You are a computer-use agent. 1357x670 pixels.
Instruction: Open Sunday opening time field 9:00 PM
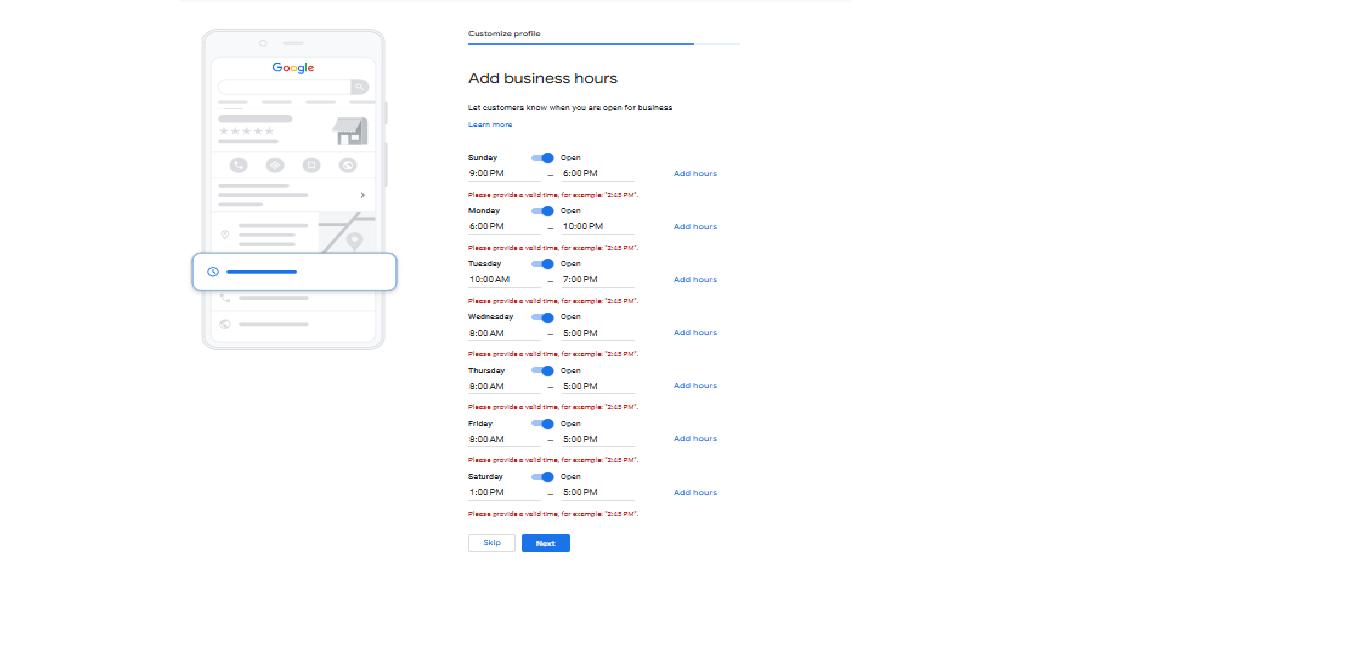pos(504,174)
